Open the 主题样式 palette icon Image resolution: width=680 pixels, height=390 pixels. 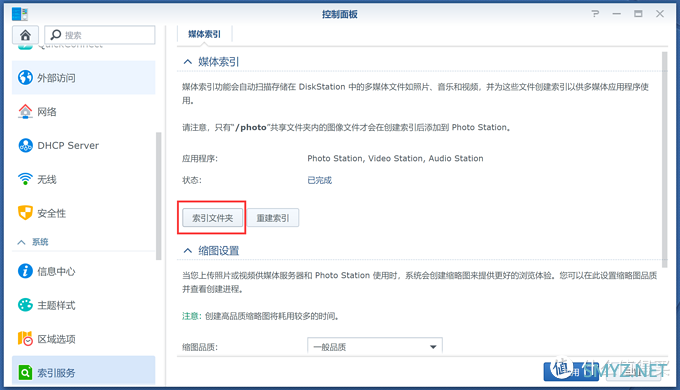(25, 305)
